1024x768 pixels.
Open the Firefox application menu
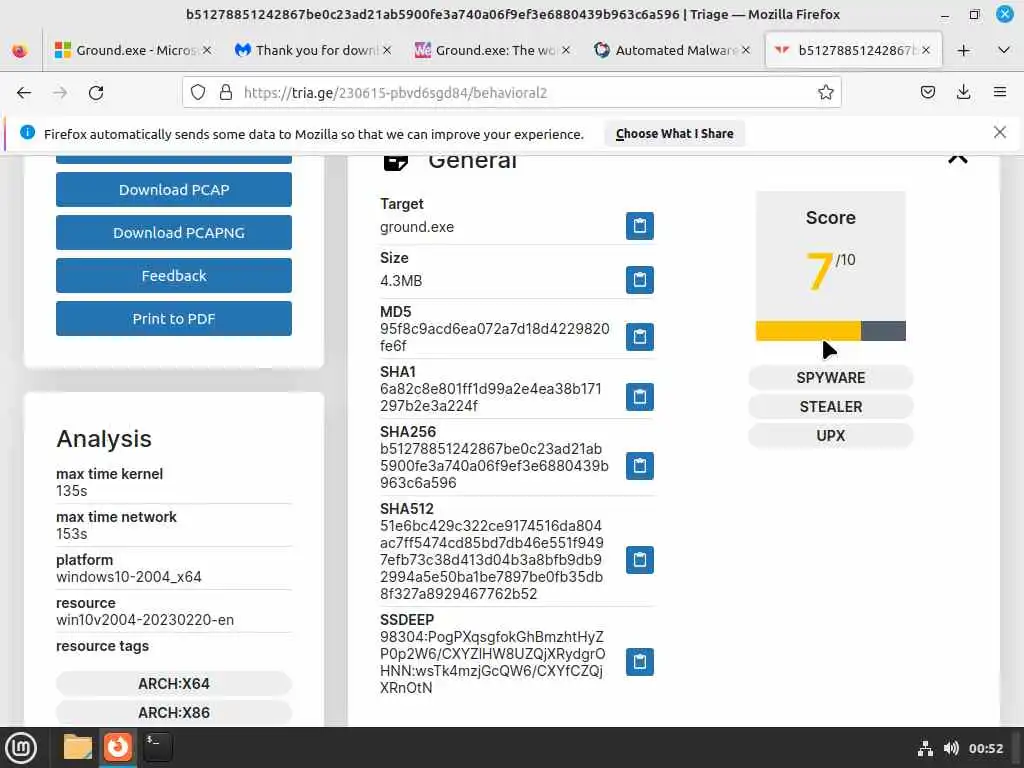[999, 93]
